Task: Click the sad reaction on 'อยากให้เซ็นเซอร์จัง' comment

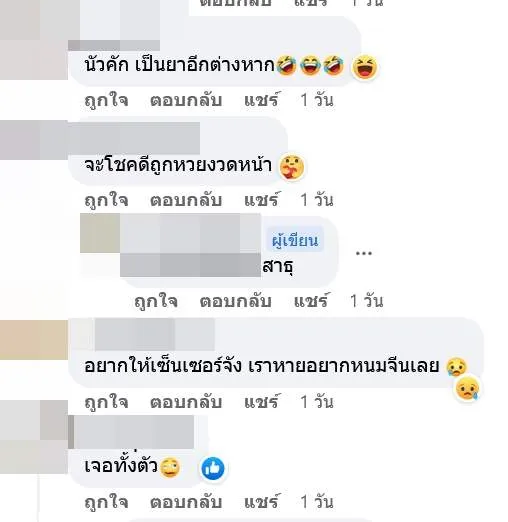Action: pyautogui.click(x=467, y=389)
